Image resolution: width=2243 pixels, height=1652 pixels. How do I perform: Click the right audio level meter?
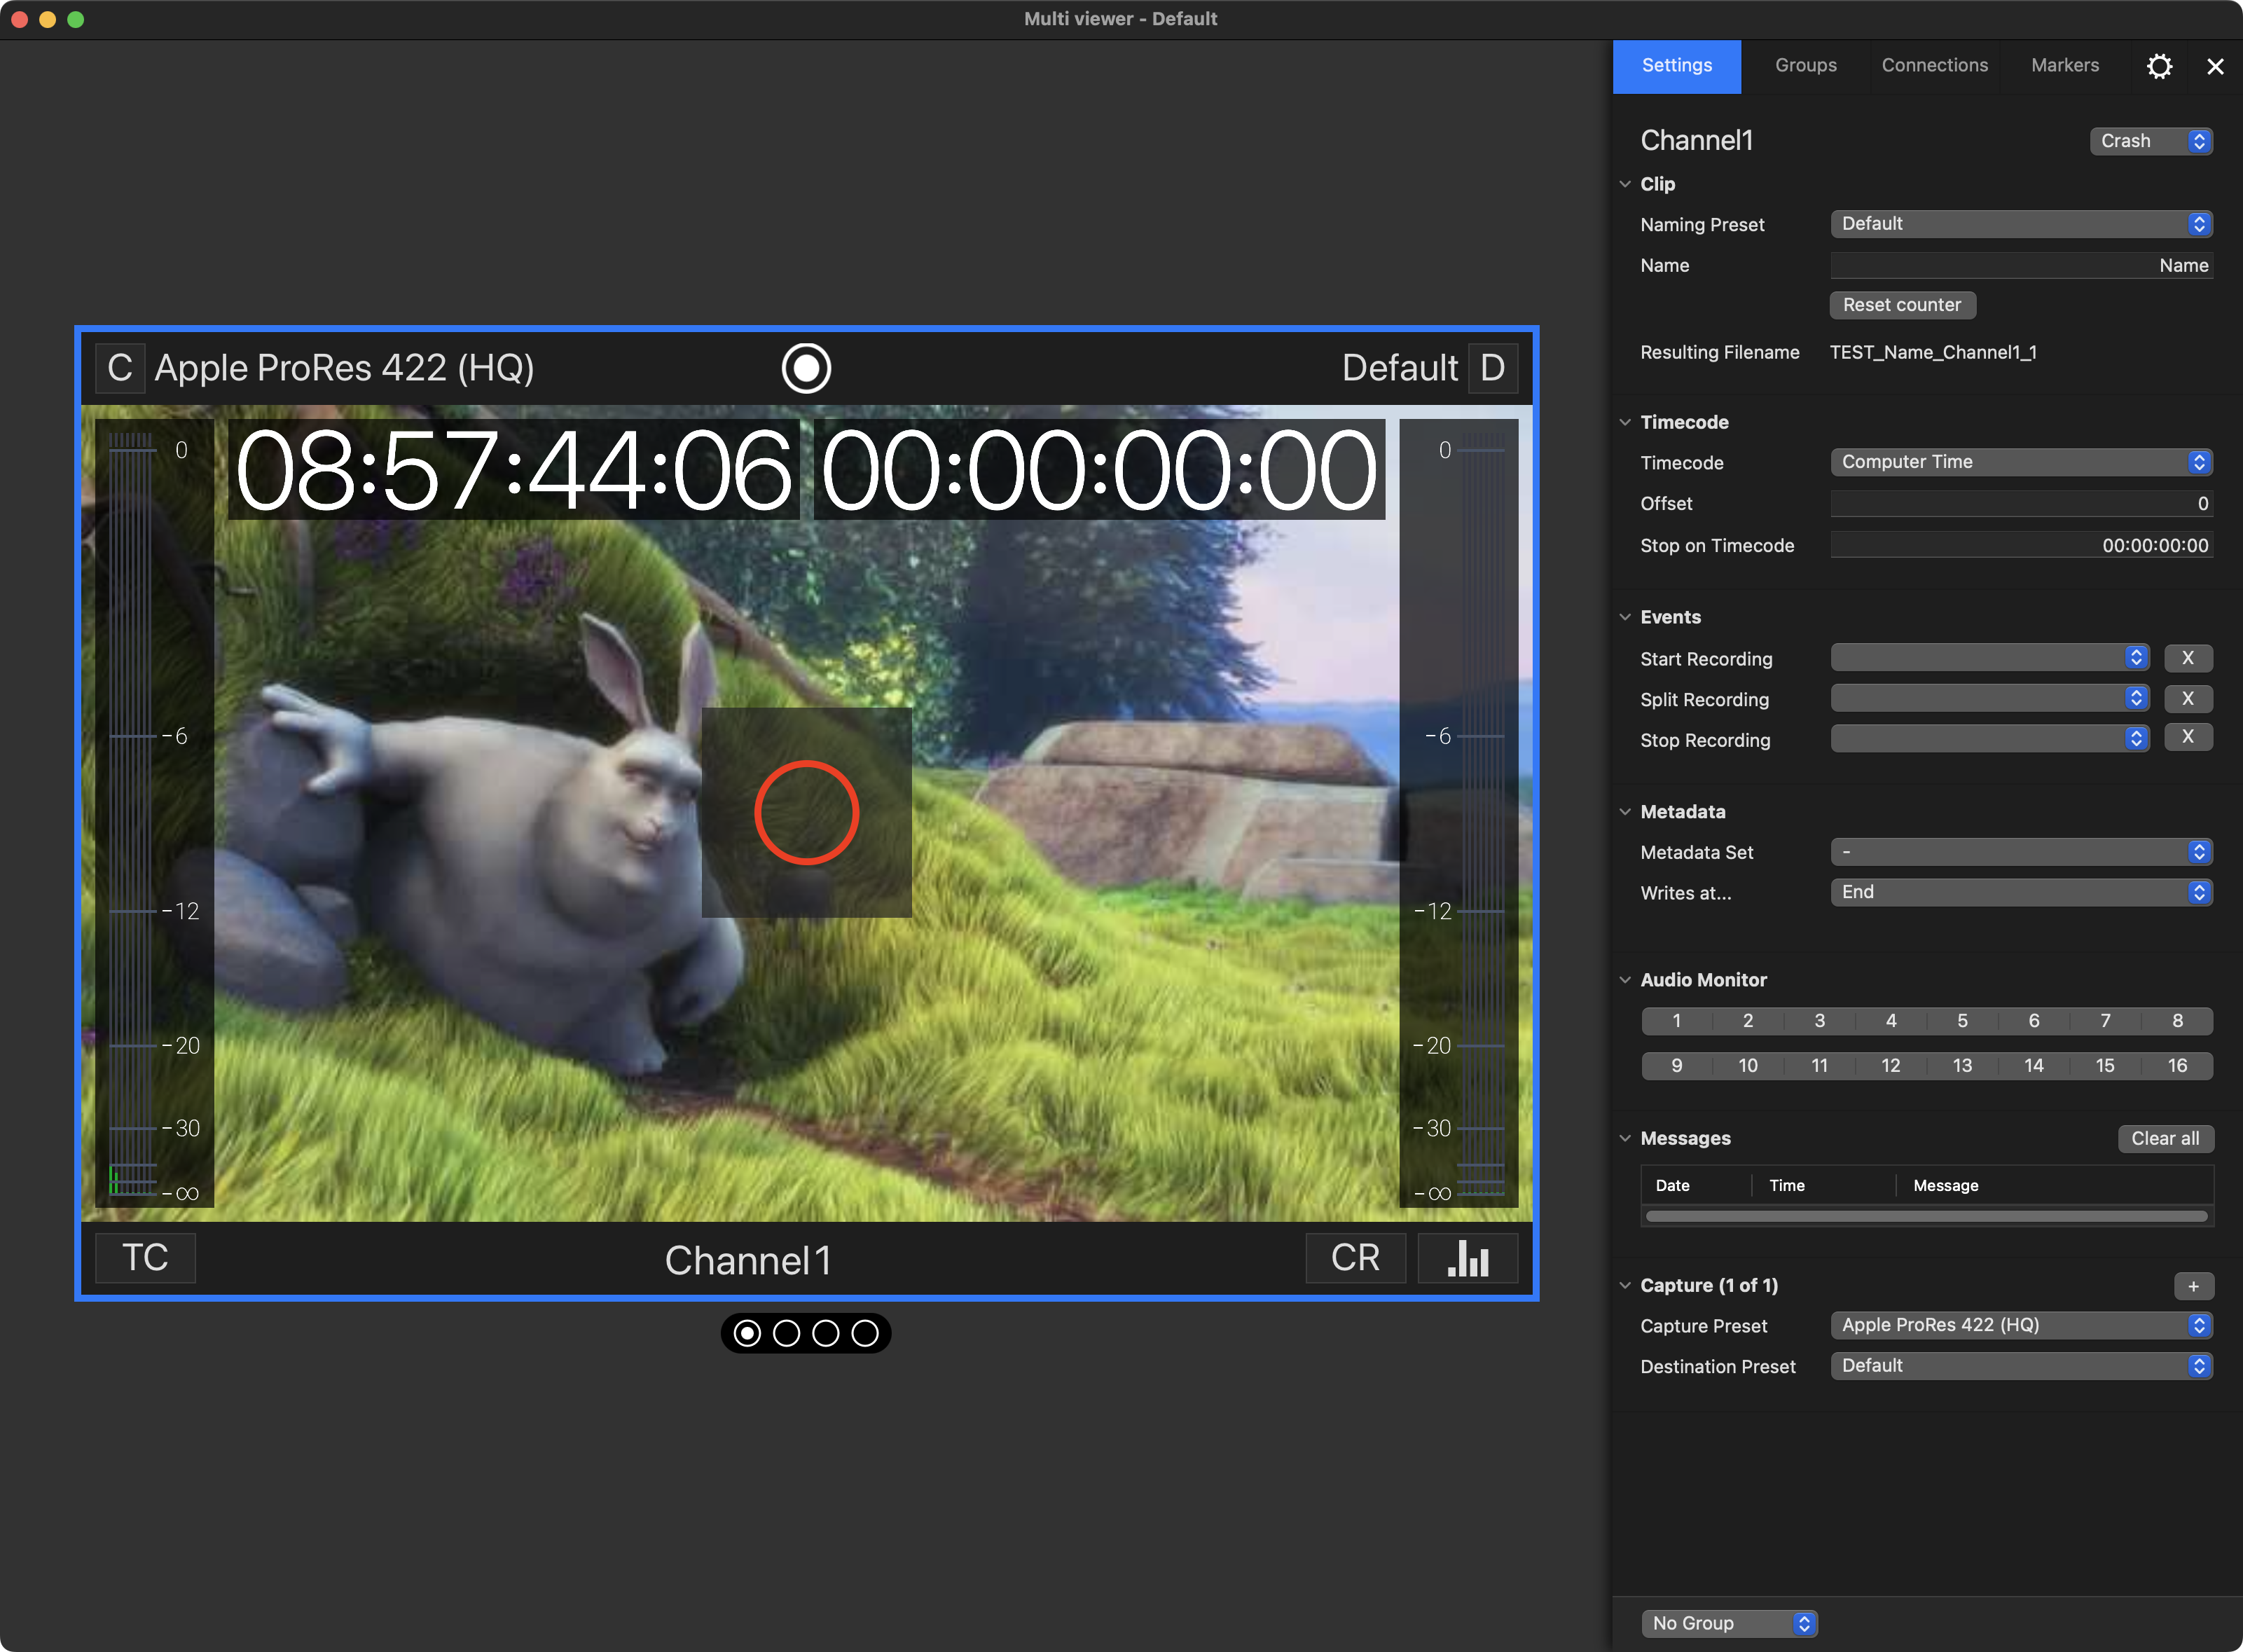point(1459,813)
